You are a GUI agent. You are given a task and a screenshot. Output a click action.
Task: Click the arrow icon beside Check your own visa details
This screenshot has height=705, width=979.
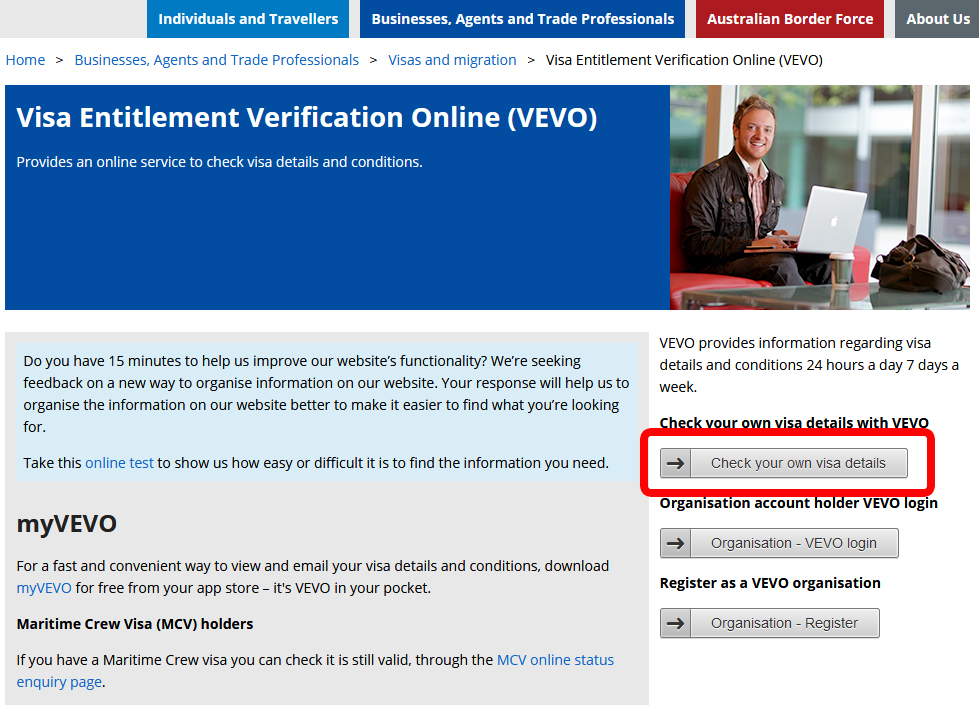click(676, 463)
